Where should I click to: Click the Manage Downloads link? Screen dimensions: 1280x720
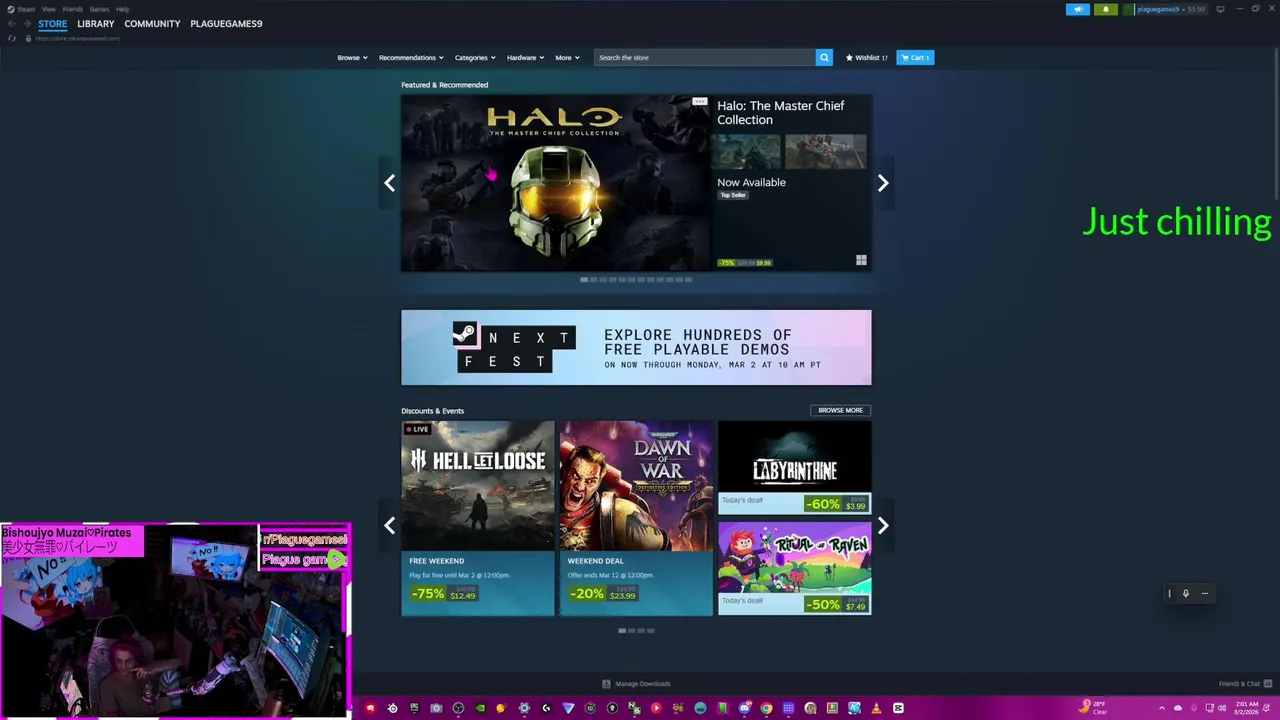[642, 684]
